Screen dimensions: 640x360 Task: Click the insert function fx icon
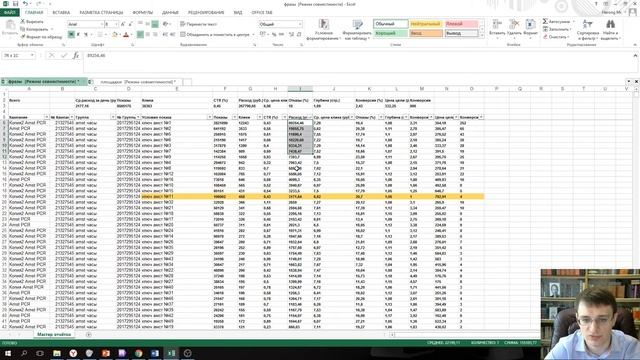coord(76,55)
